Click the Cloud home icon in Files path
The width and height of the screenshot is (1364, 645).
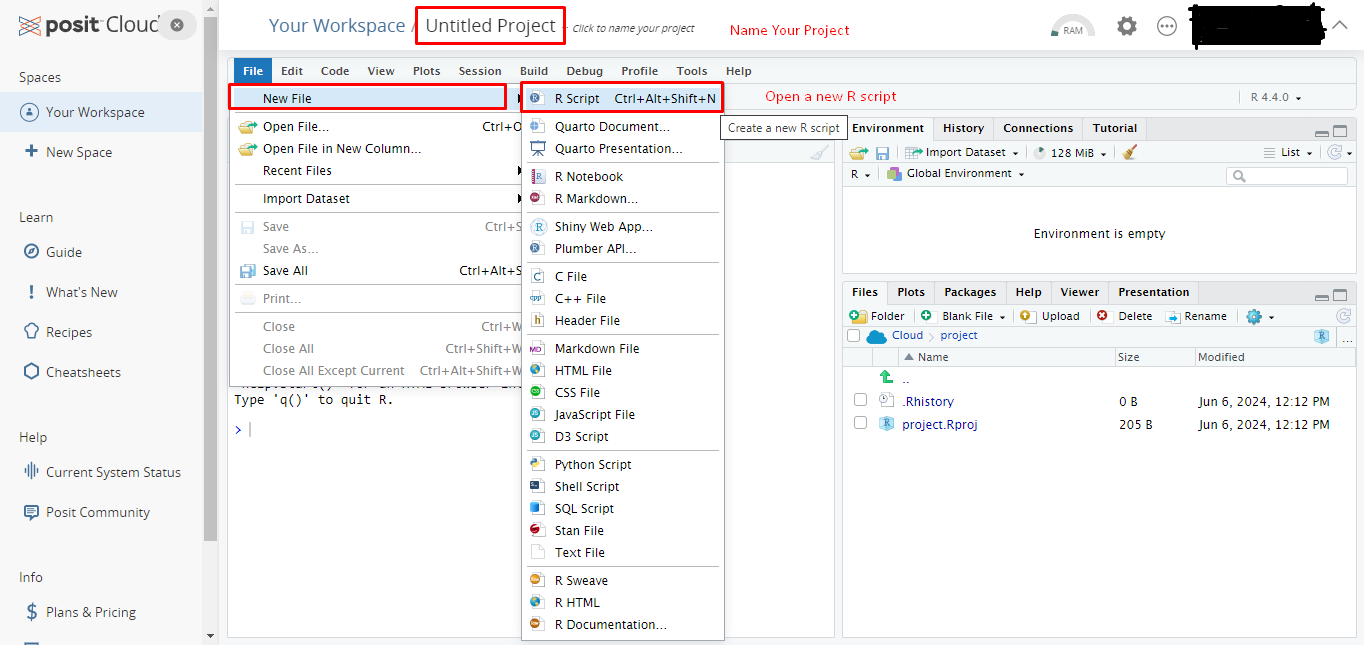click(877, 336)
